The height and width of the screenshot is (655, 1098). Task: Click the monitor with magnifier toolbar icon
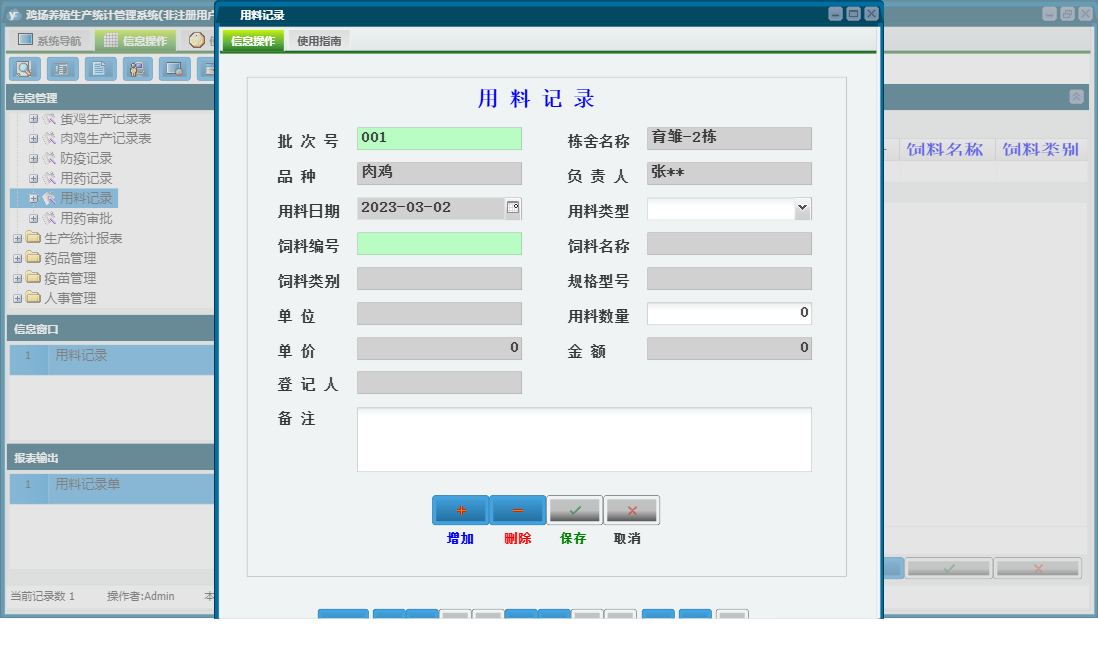coord(174,69)
